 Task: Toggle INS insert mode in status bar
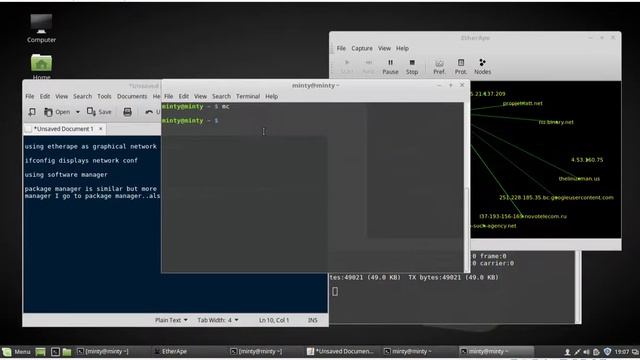[313, 320]
